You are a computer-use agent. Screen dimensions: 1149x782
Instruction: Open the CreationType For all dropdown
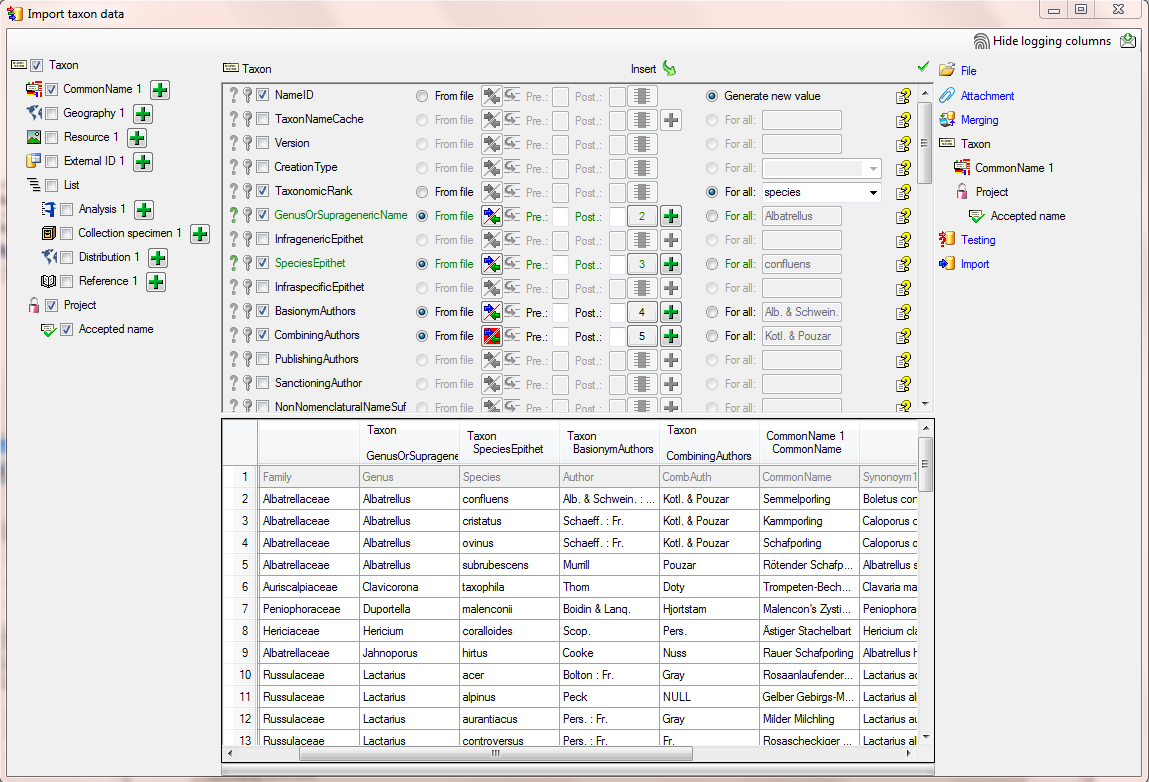pos(873,168)
